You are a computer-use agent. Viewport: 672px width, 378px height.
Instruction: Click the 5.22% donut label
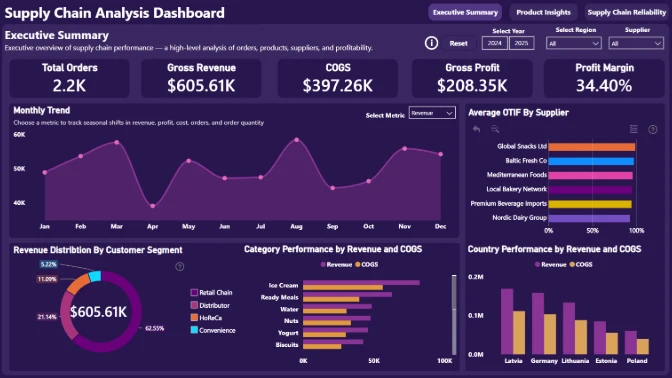[x=48, y=264]
